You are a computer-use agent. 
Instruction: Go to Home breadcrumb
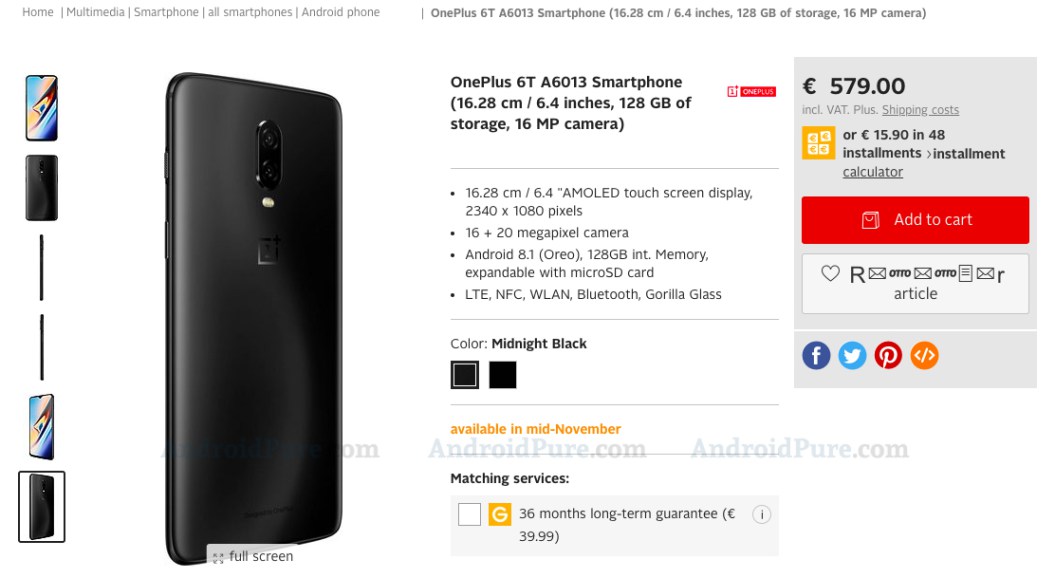(38, 12)
